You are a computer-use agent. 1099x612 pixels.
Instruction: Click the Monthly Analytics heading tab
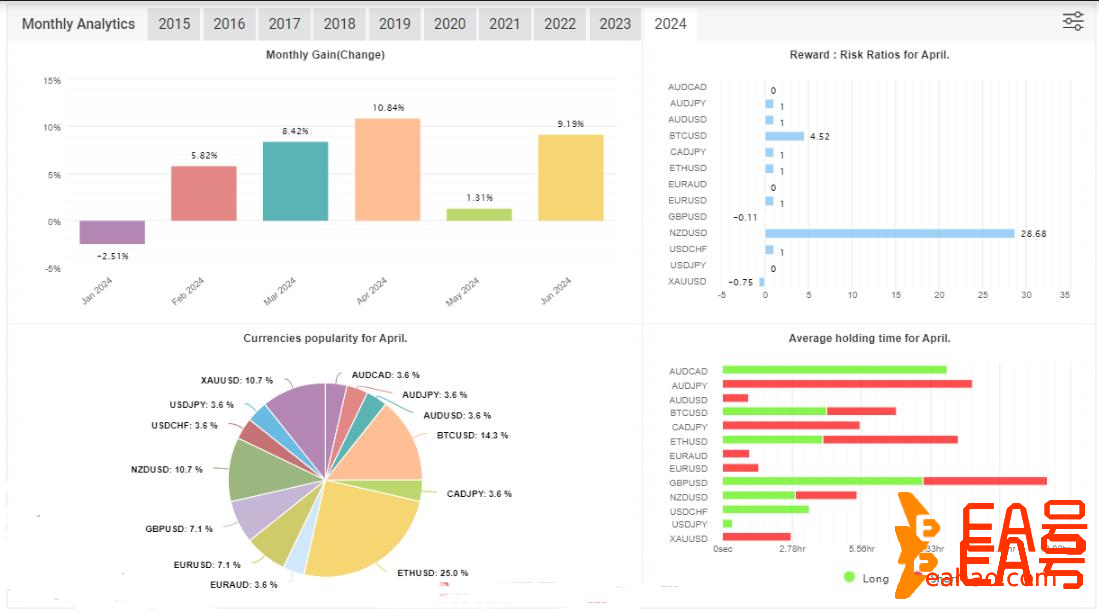[78, 24]
